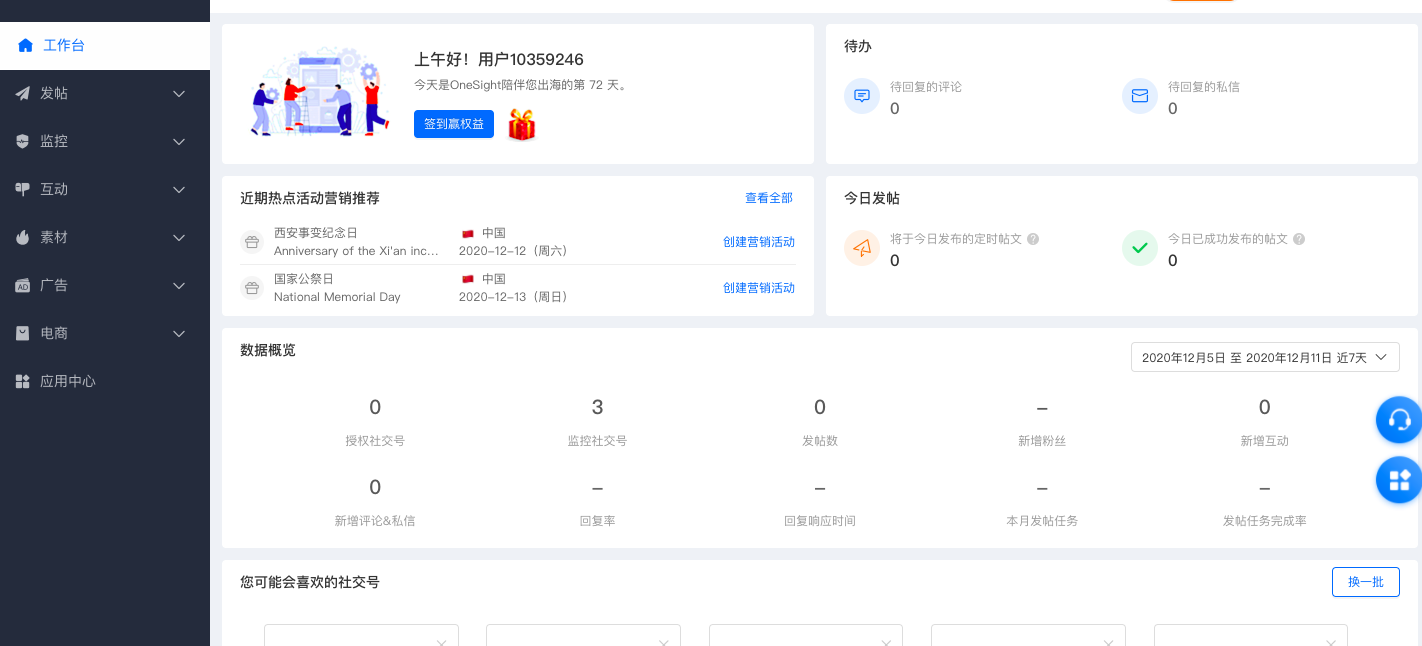Expand the 发帖 sidebar section chevron

point(179,93)
